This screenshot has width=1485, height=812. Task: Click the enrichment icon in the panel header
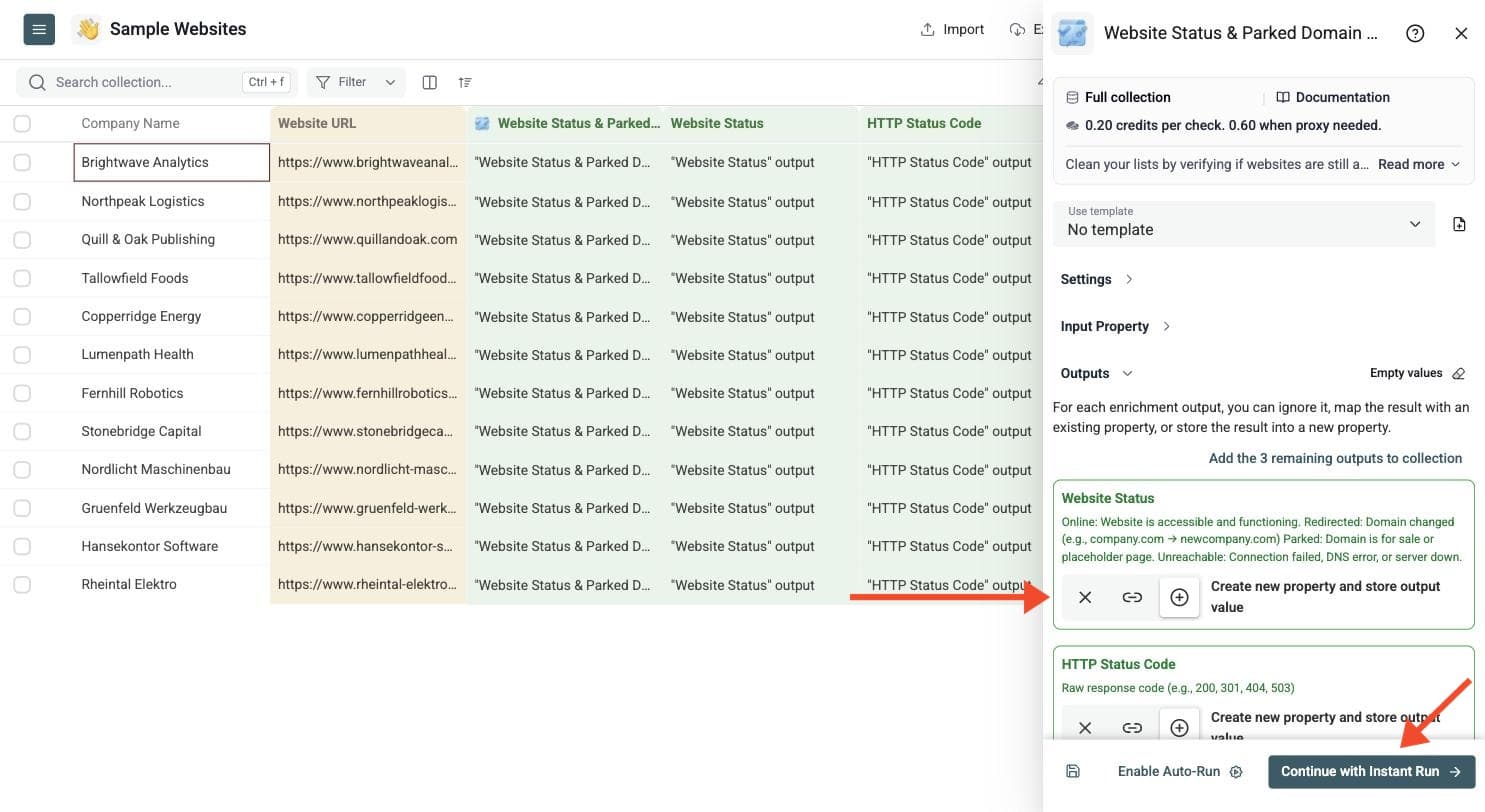pos(1072,33)
